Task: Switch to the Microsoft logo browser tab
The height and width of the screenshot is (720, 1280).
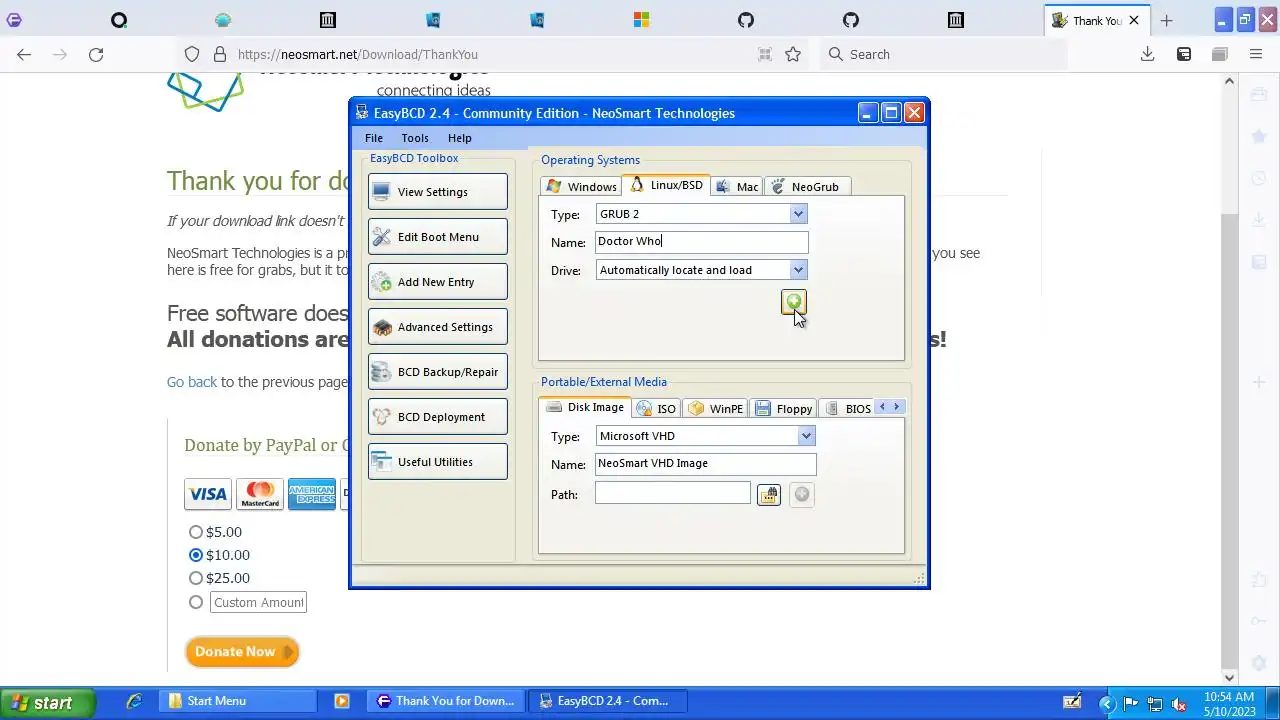Action: coord(641,20)
